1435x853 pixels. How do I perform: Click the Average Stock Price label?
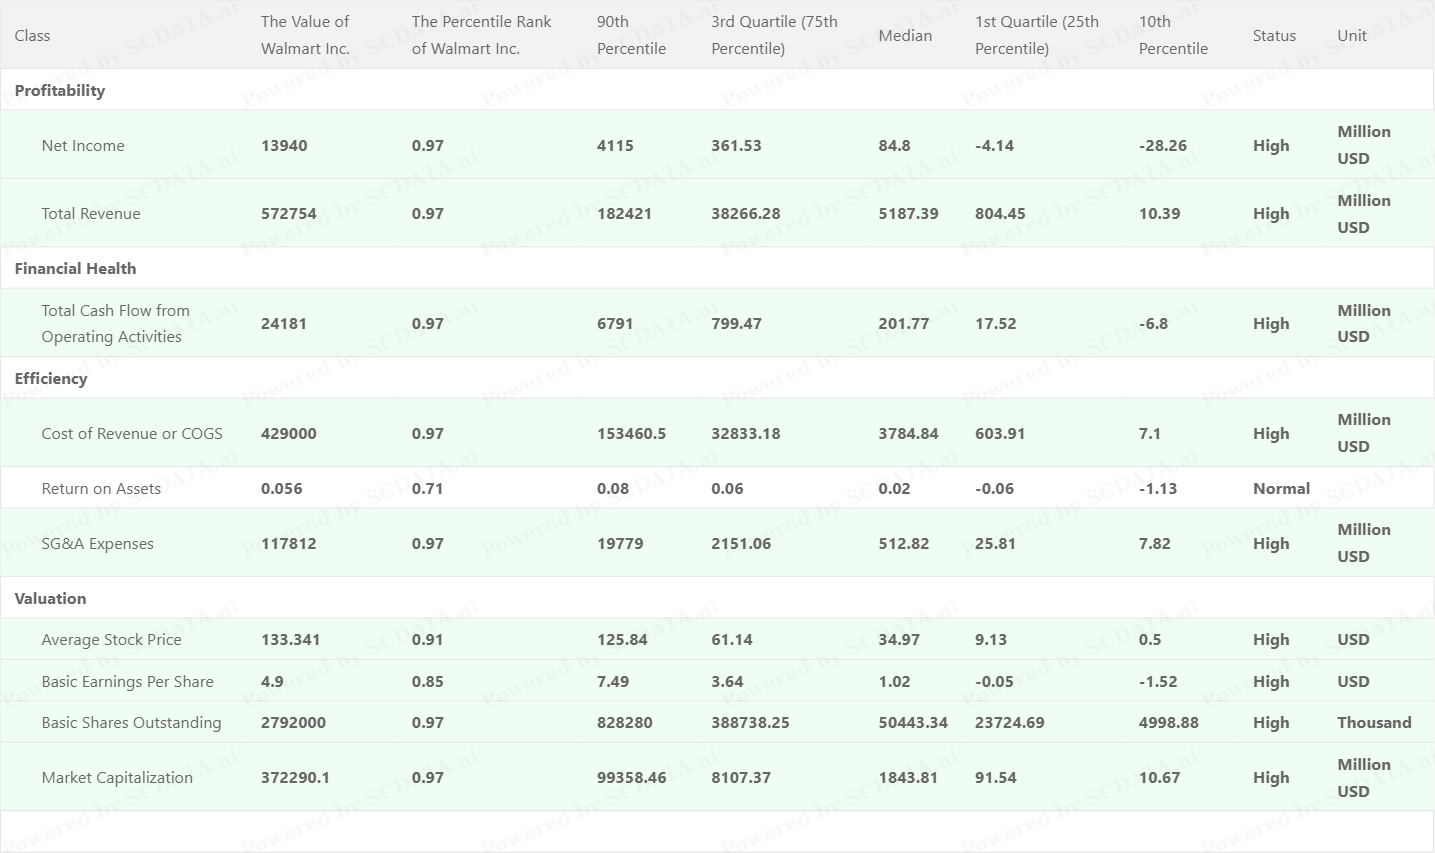[x=112, y=639]
